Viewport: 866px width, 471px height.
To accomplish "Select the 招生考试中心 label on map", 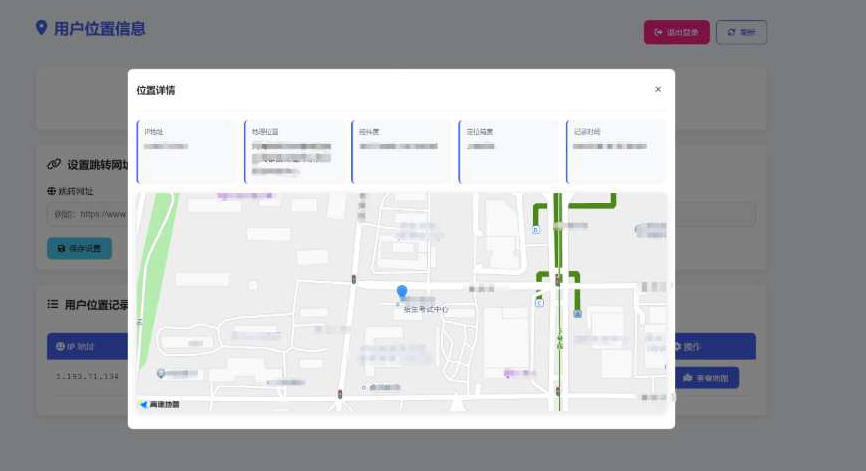I will 426,309.
